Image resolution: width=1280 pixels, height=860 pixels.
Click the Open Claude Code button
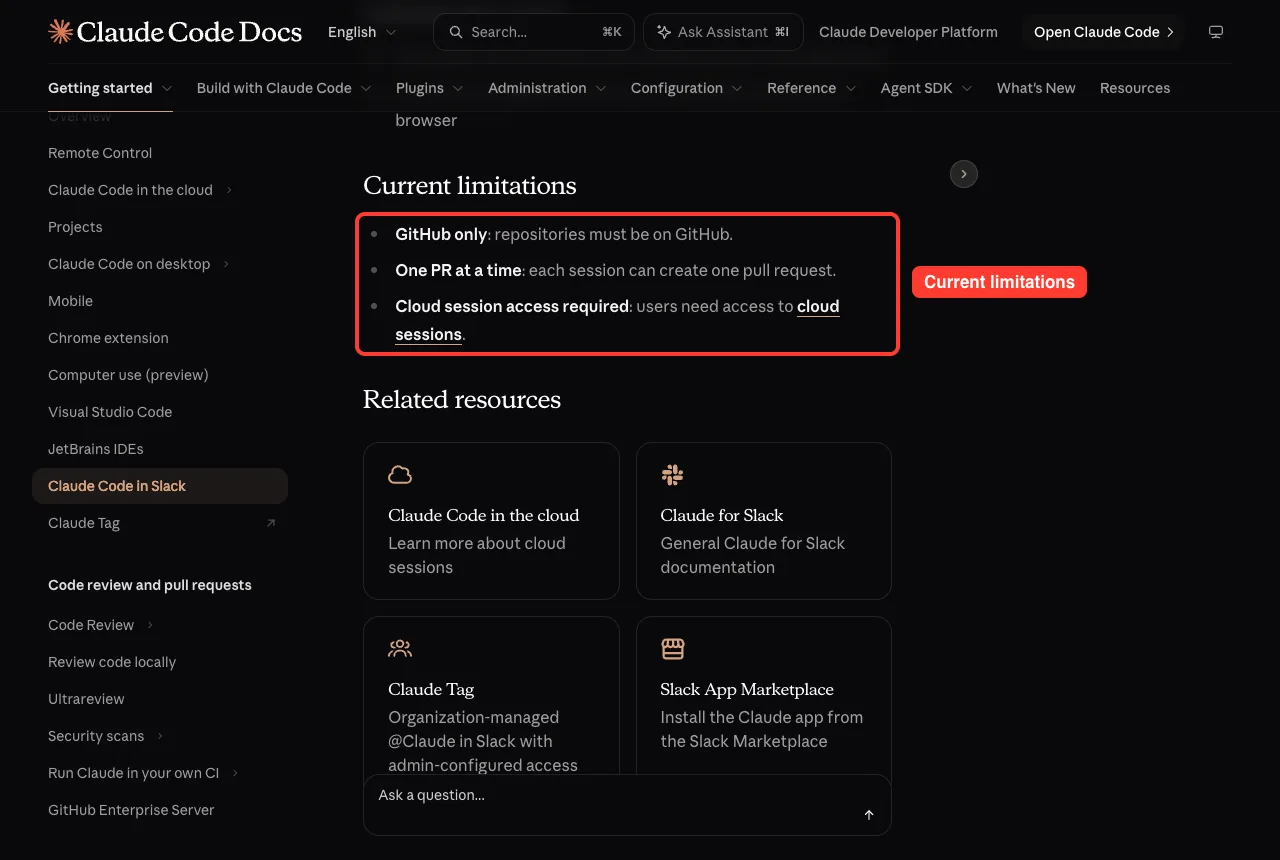[x=1103, y=32]
